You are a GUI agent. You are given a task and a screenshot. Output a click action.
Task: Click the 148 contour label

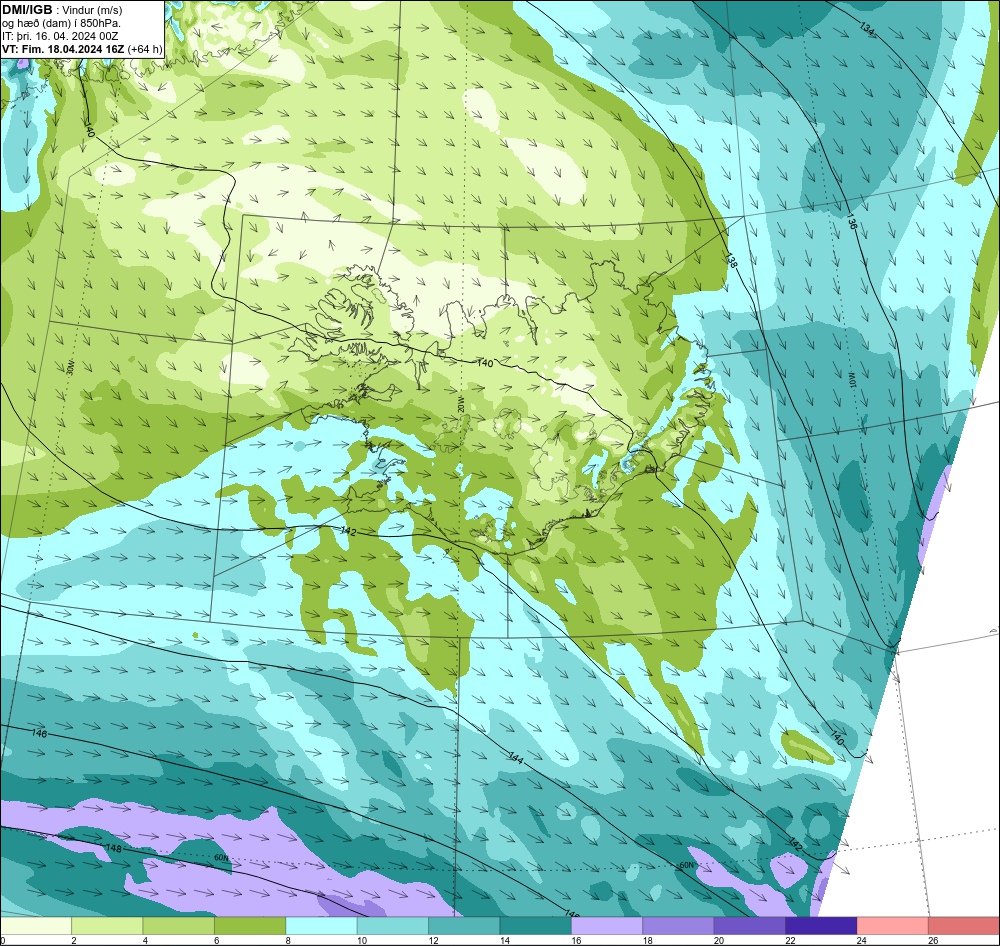114,849
